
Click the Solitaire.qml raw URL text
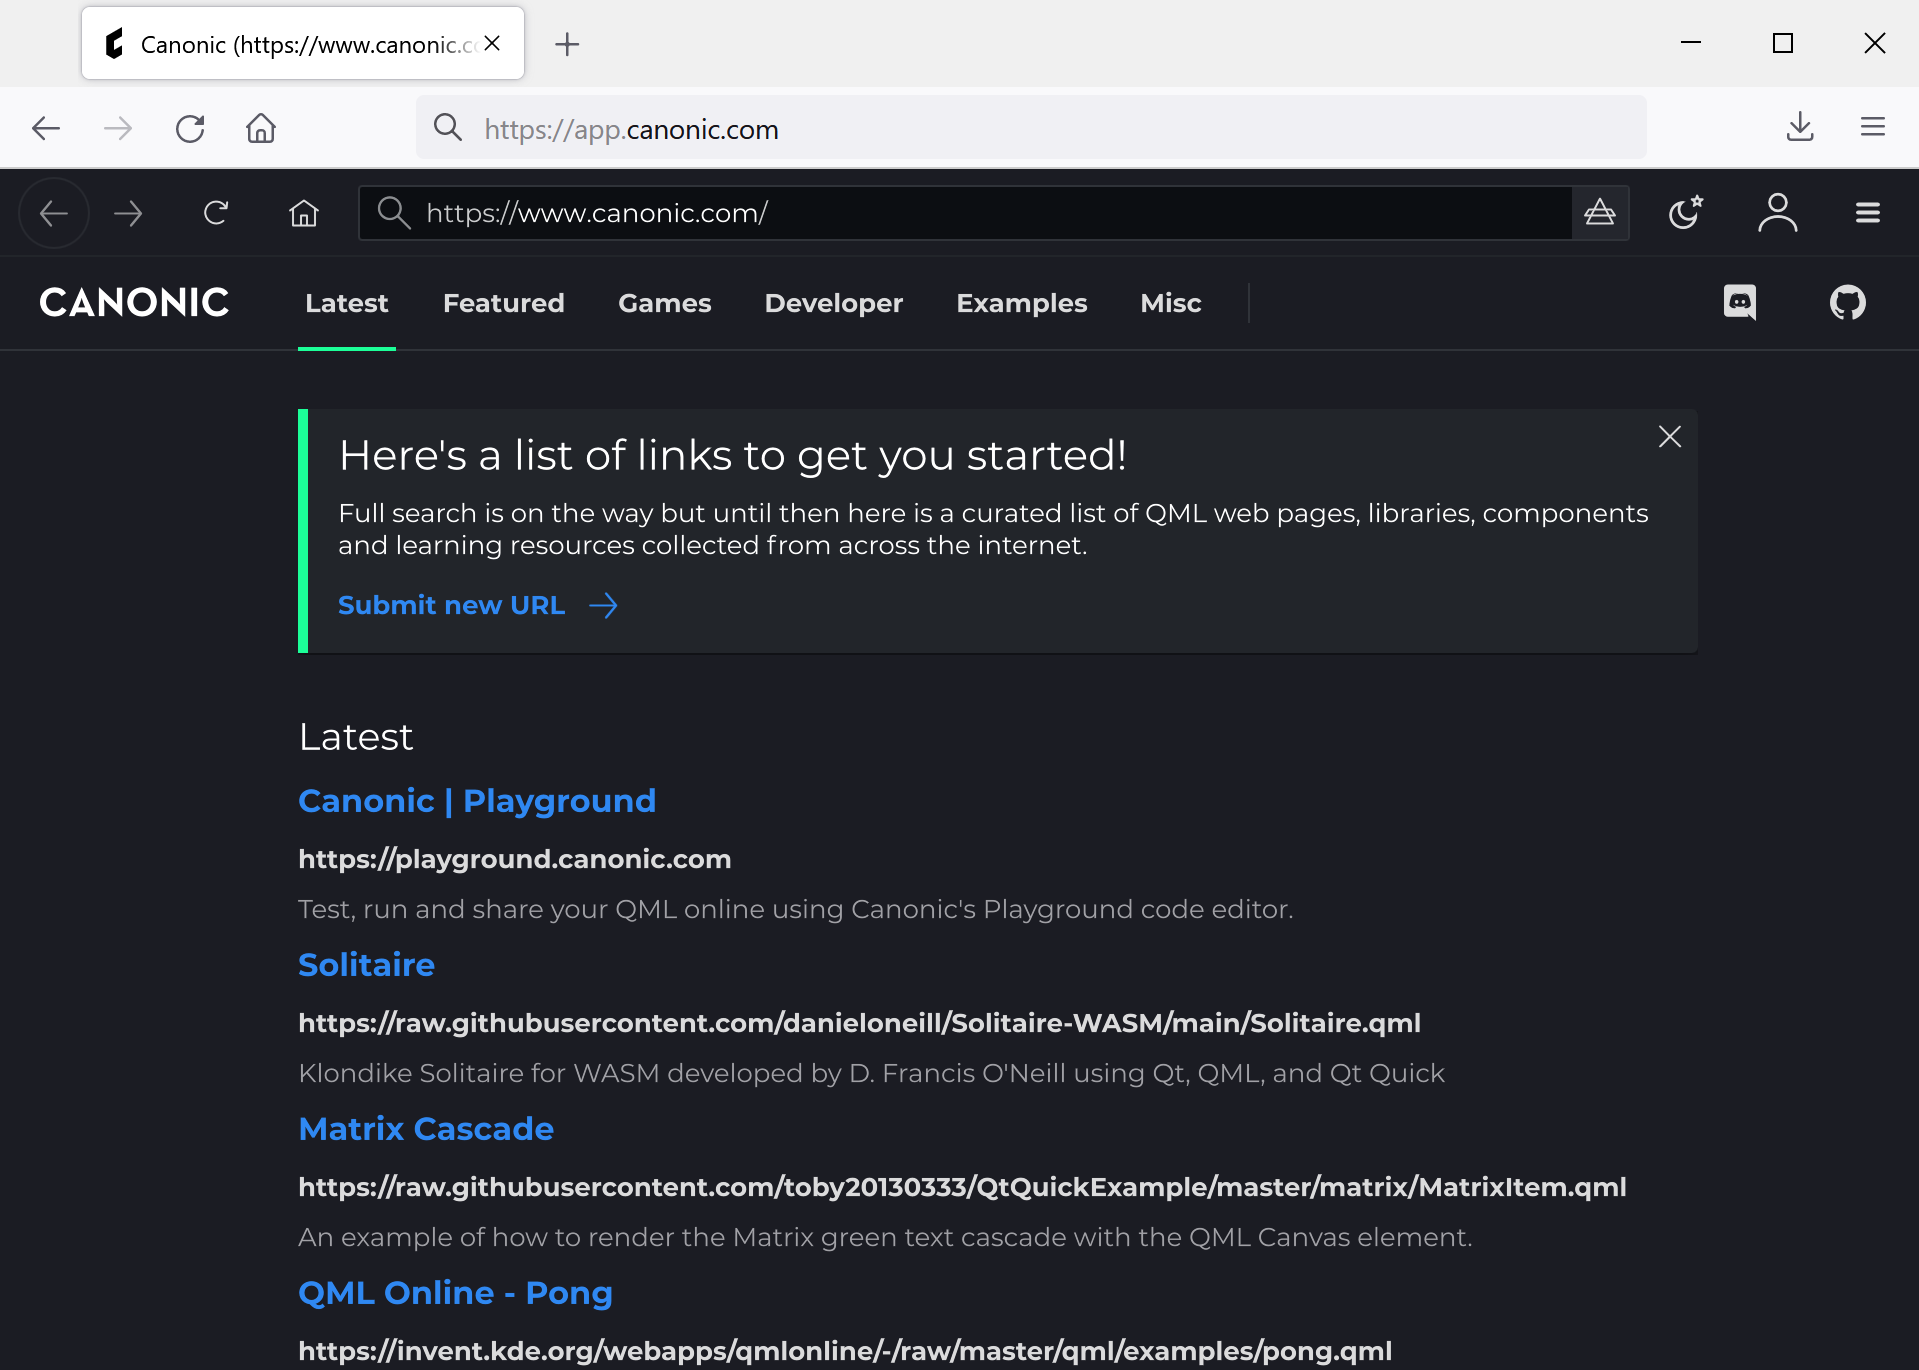(x=860, y=1023)
